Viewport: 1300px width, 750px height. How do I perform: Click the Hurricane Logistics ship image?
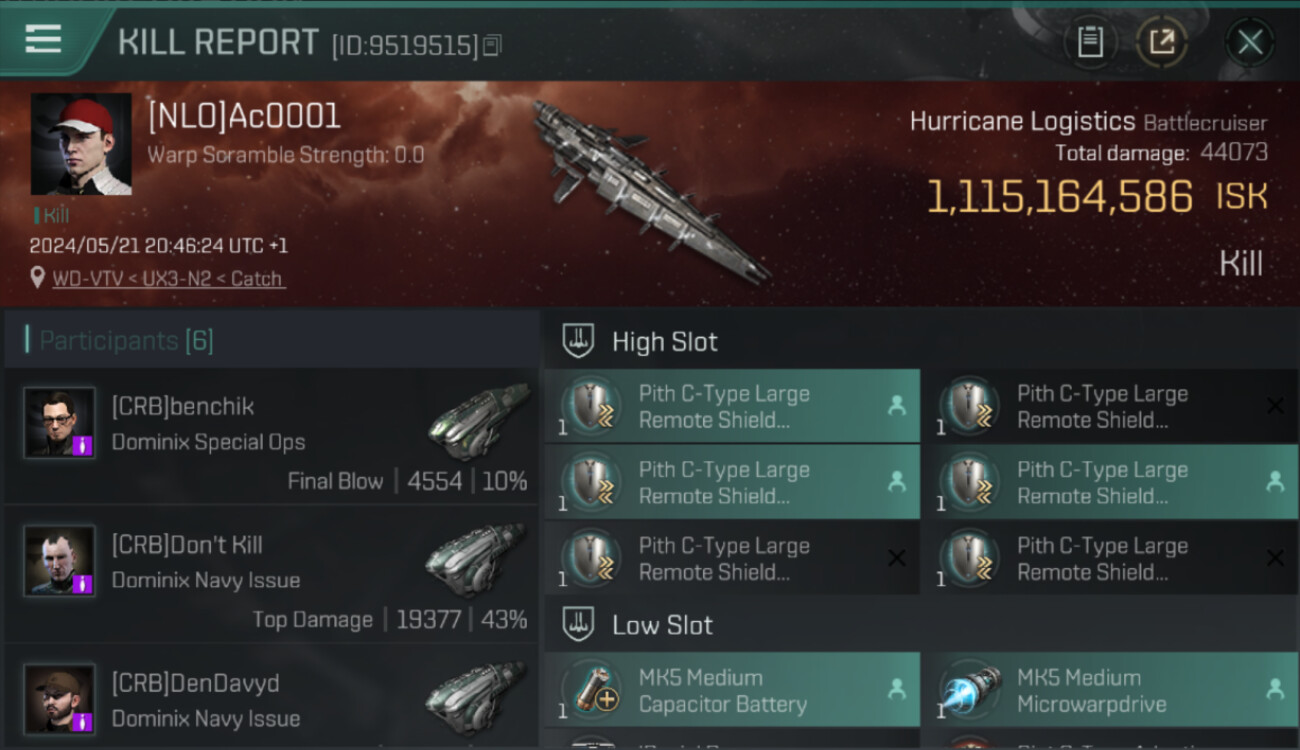pyautogui.click(x=650, y=190)
